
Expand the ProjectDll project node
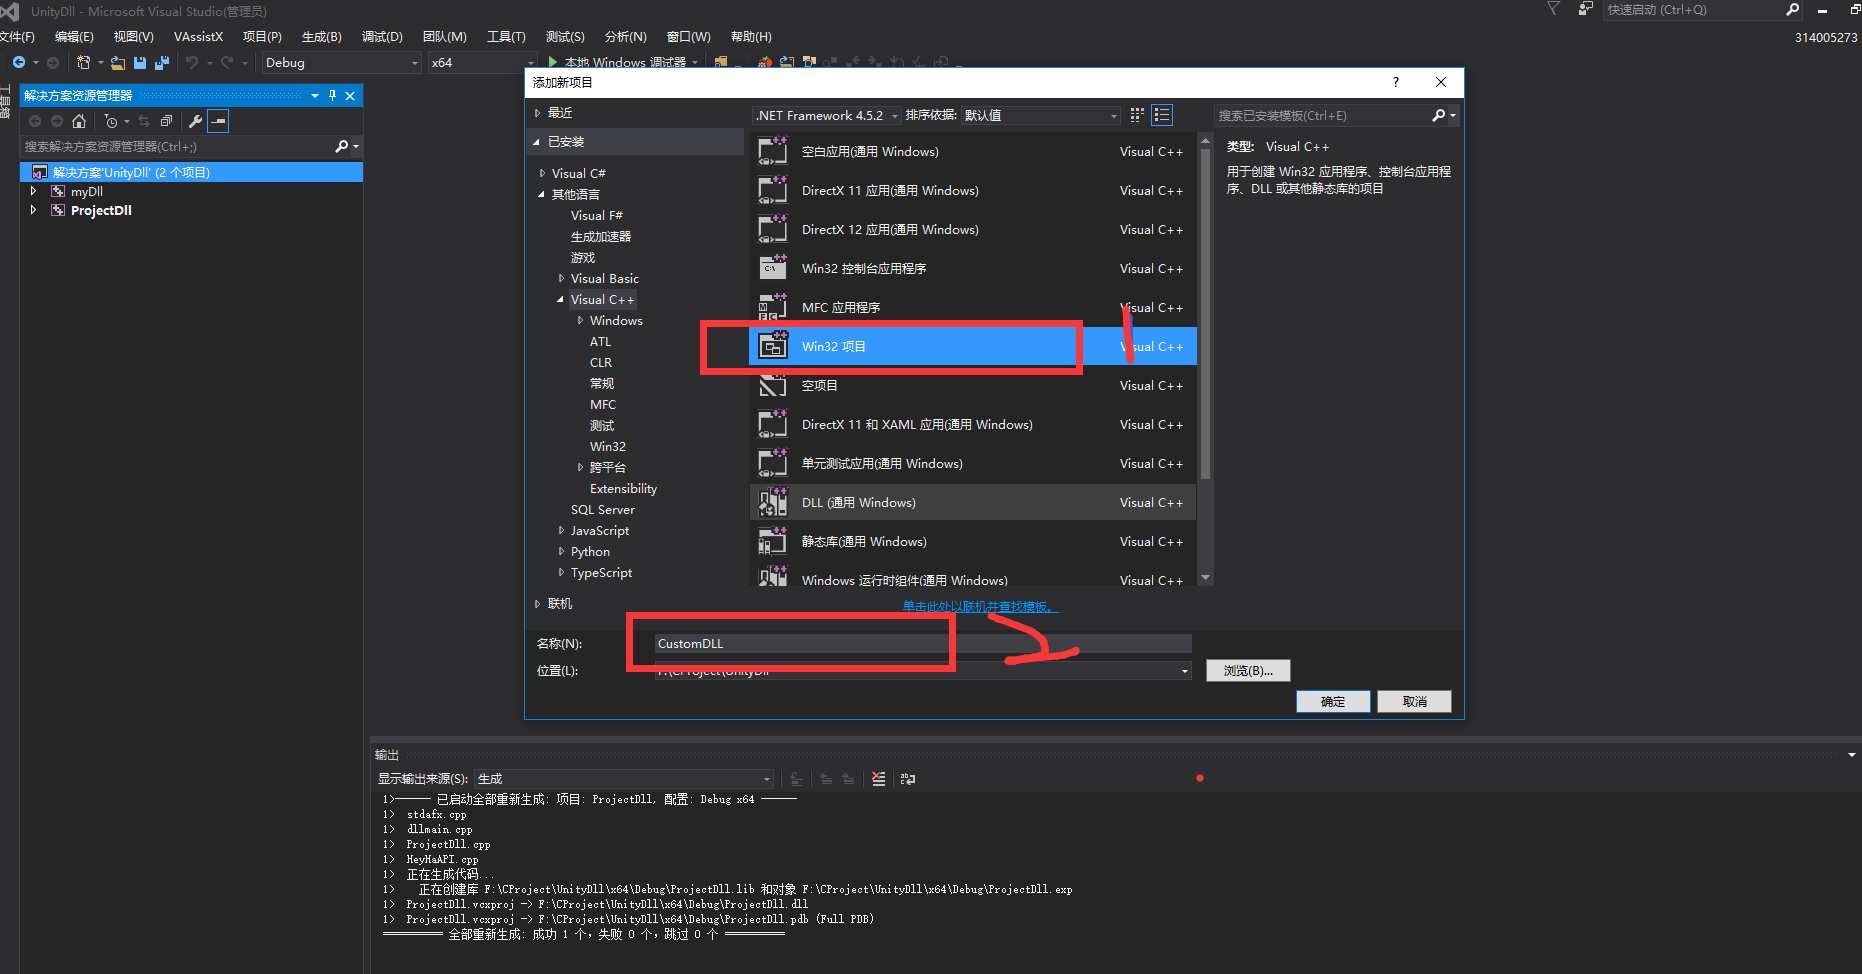tap(34, 210)
